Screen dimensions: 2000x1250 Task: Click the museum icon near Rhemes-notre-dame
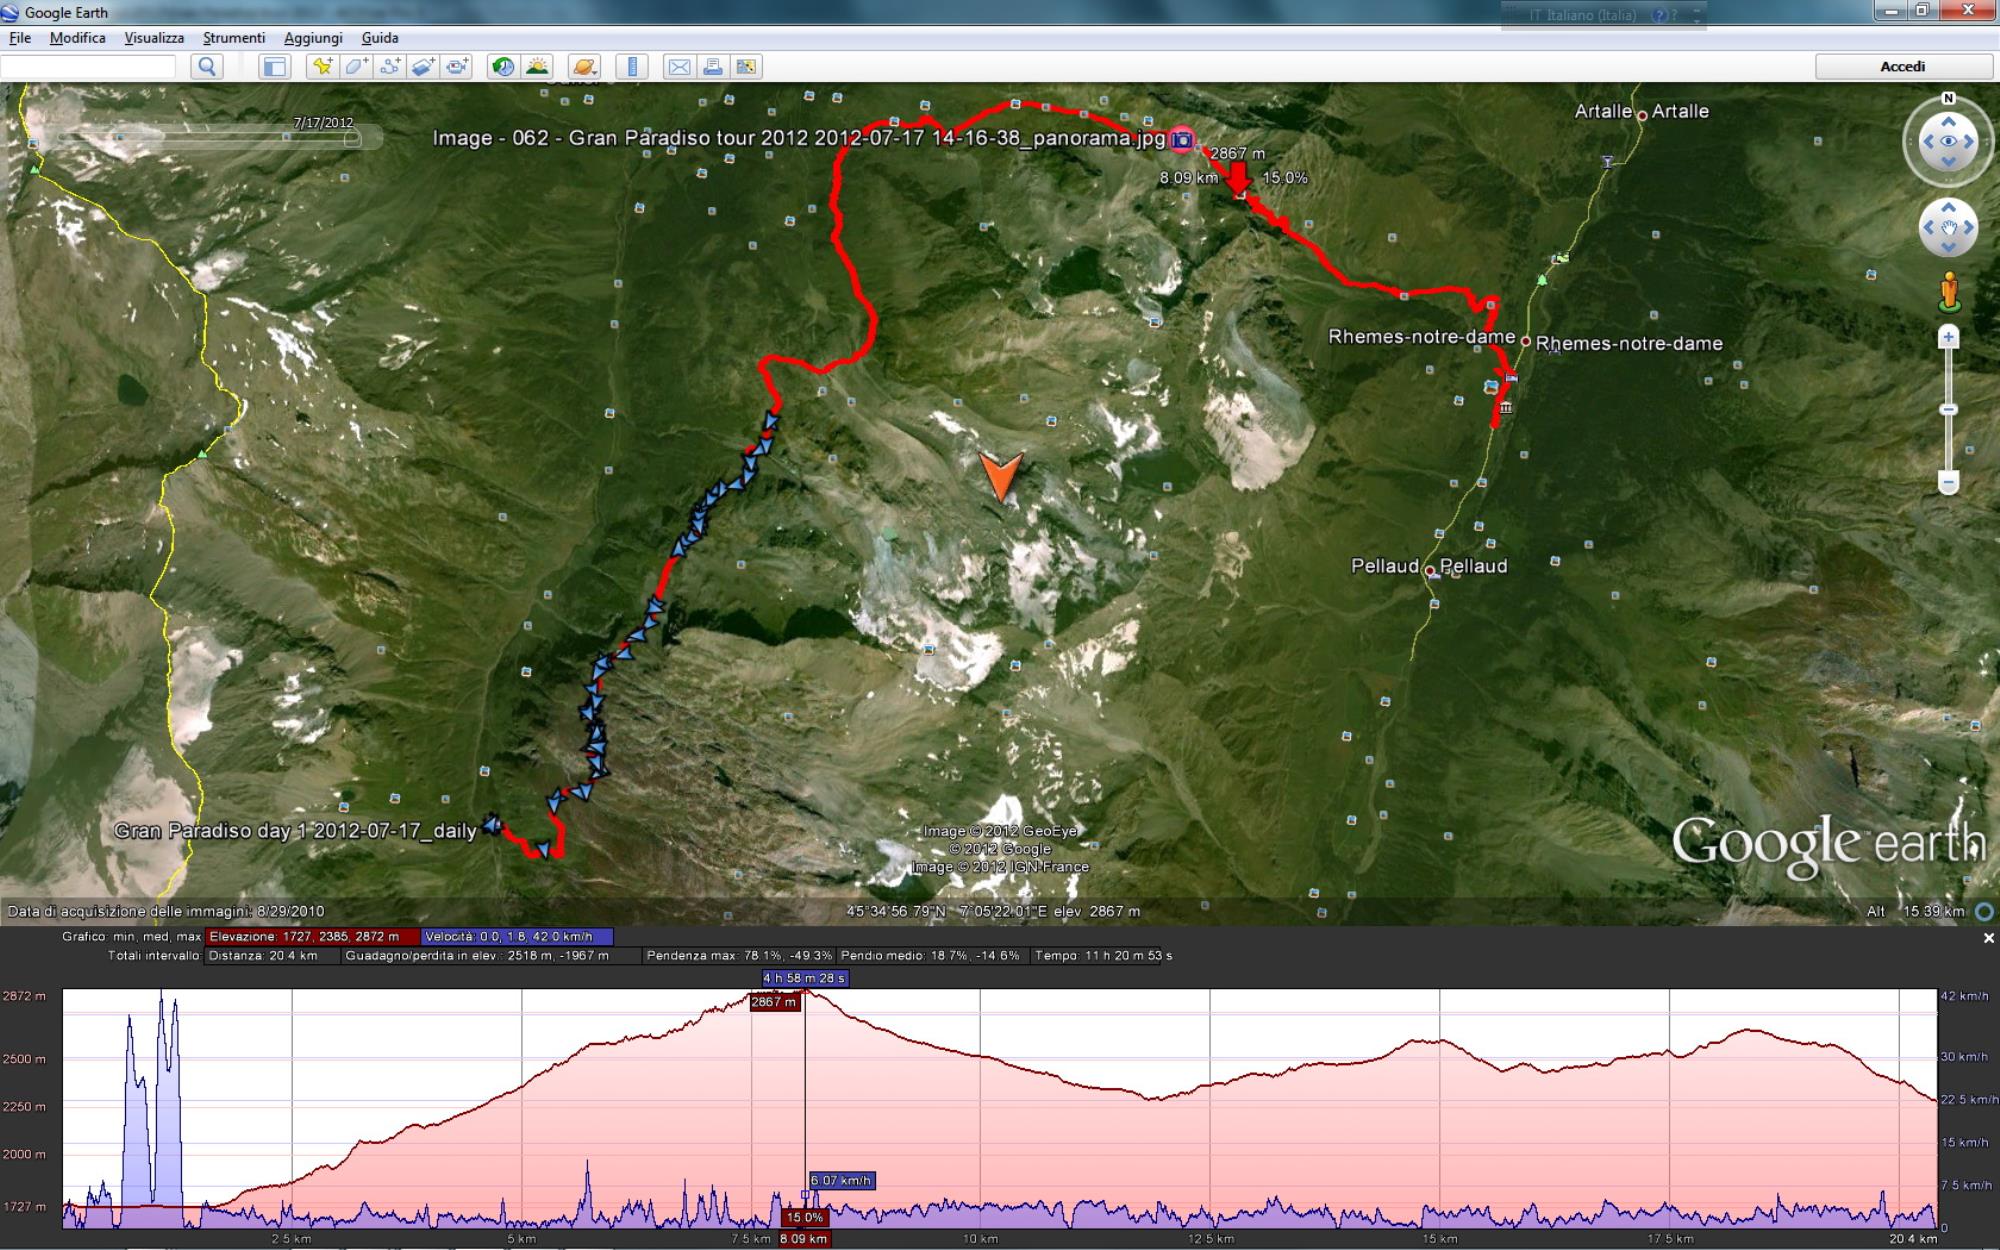click(1505, 408)
